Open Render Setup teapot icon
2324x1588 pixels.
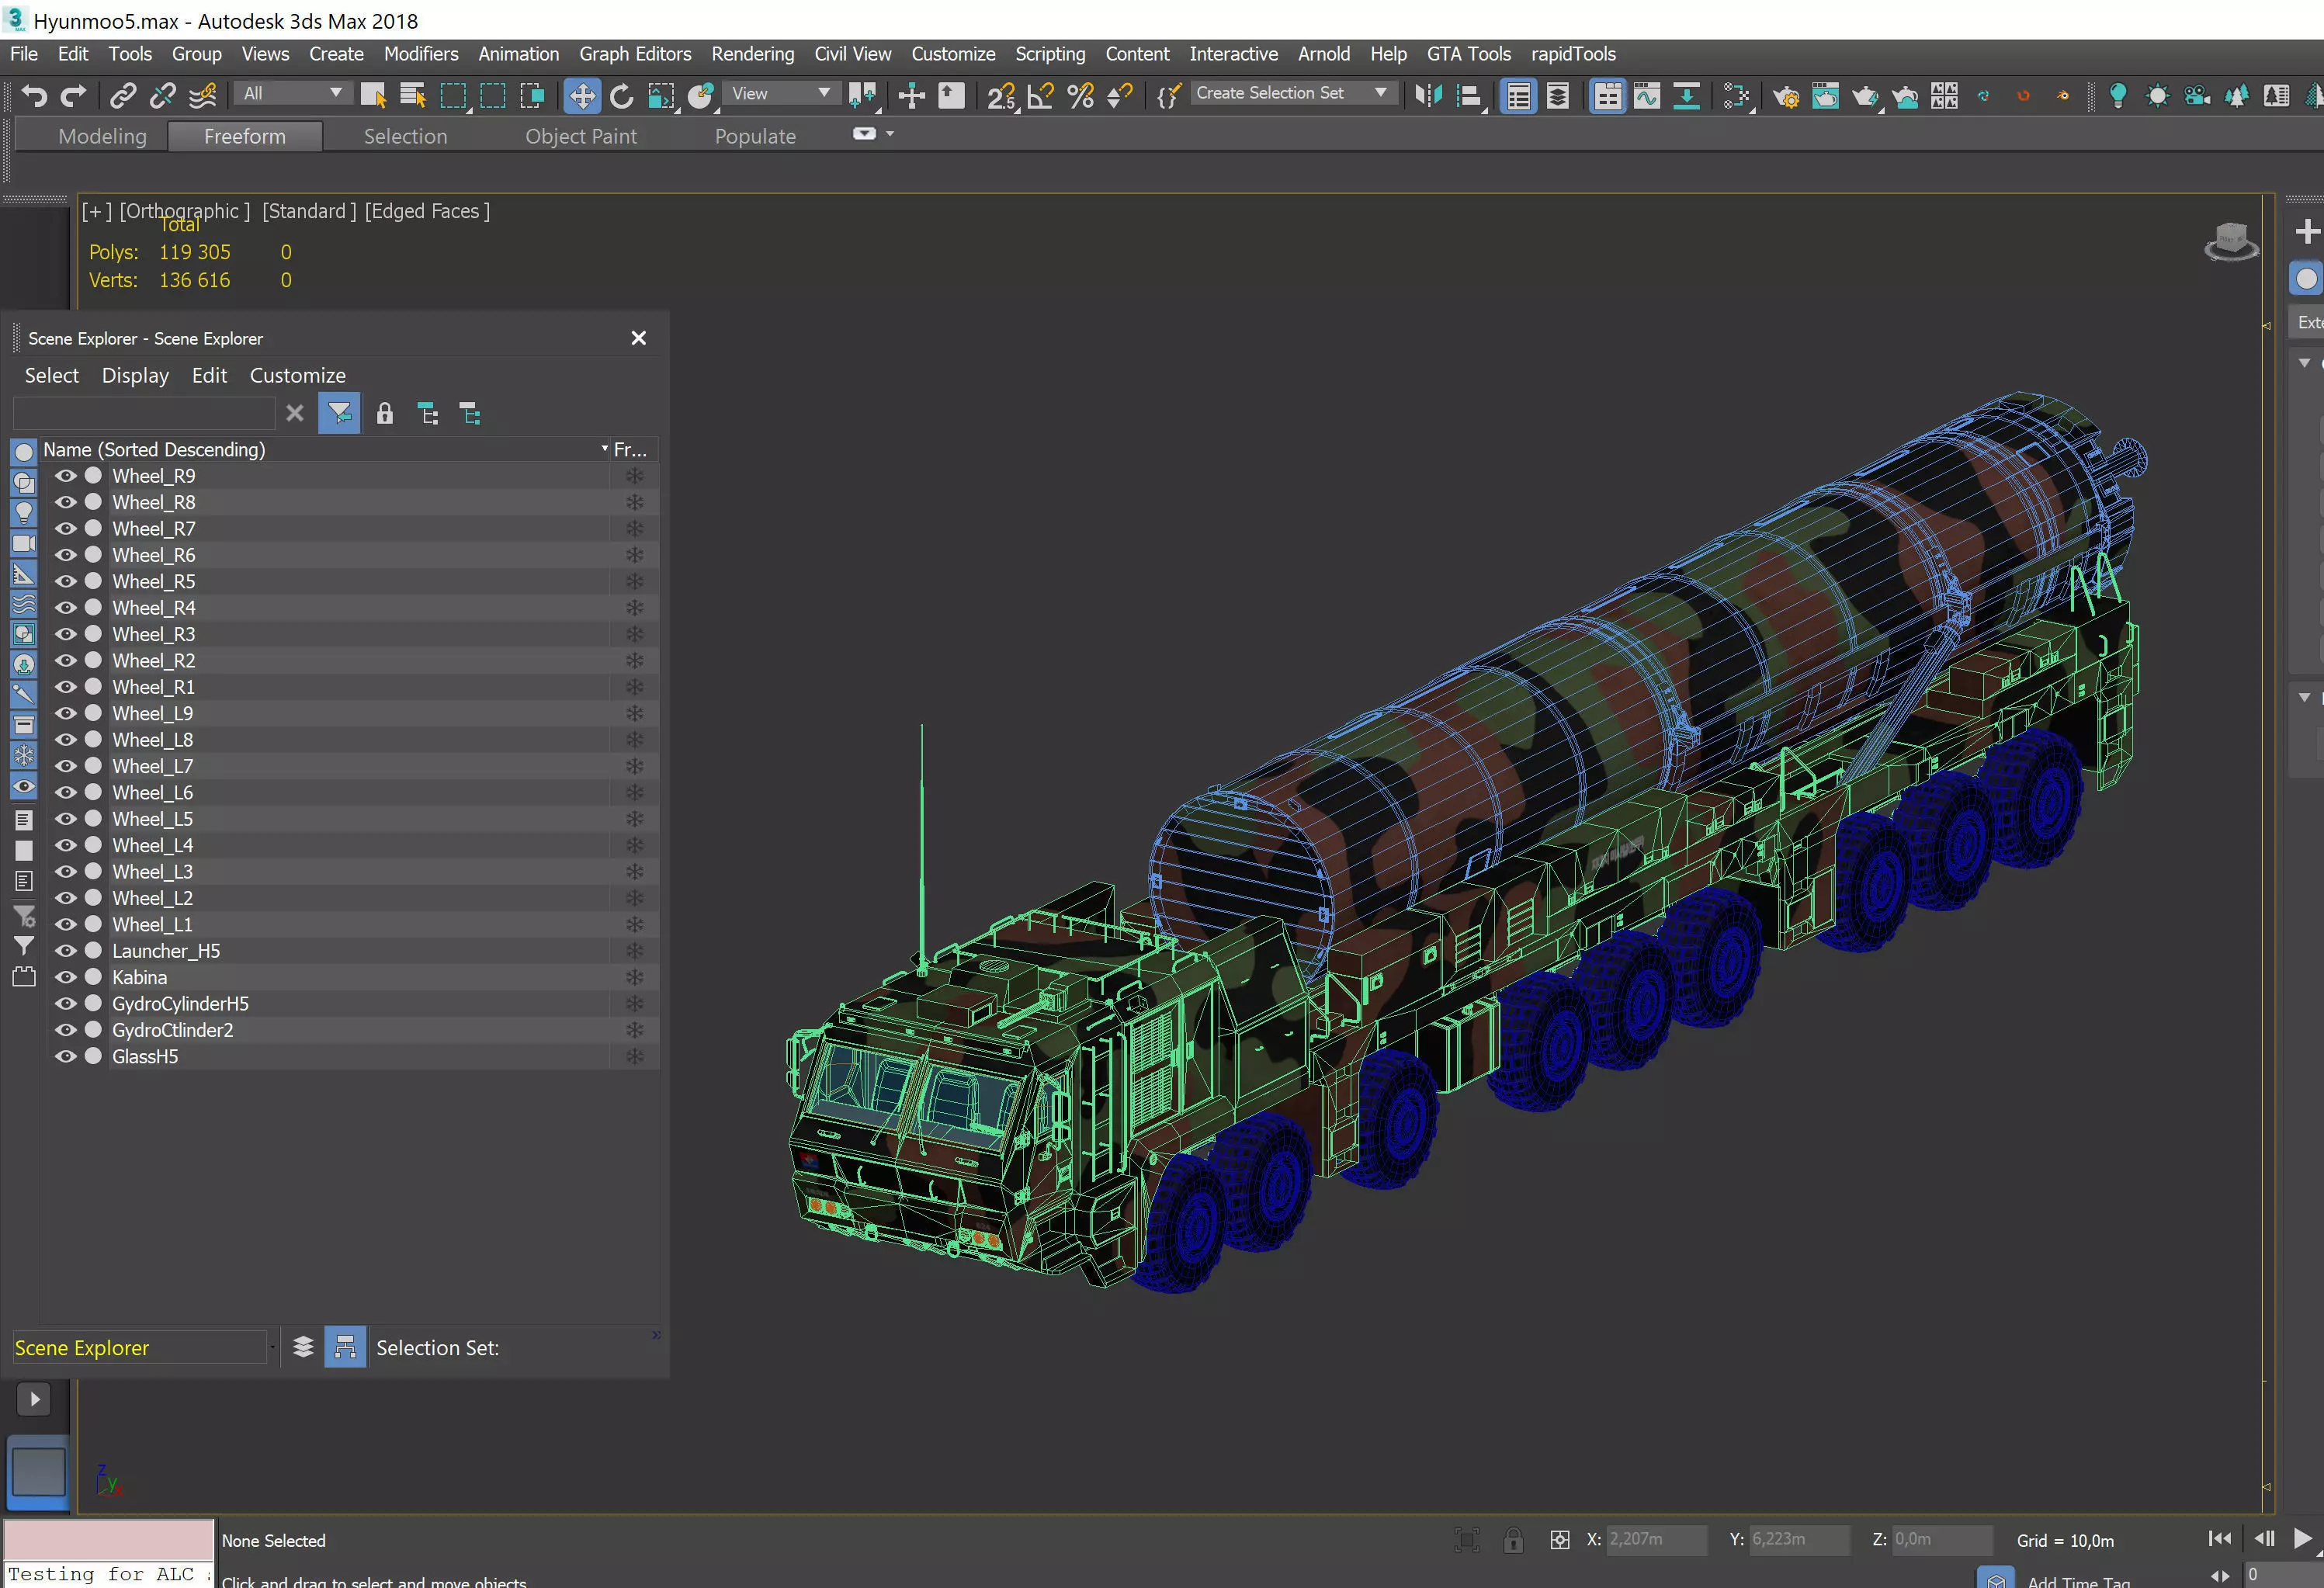click(1785, 96)
